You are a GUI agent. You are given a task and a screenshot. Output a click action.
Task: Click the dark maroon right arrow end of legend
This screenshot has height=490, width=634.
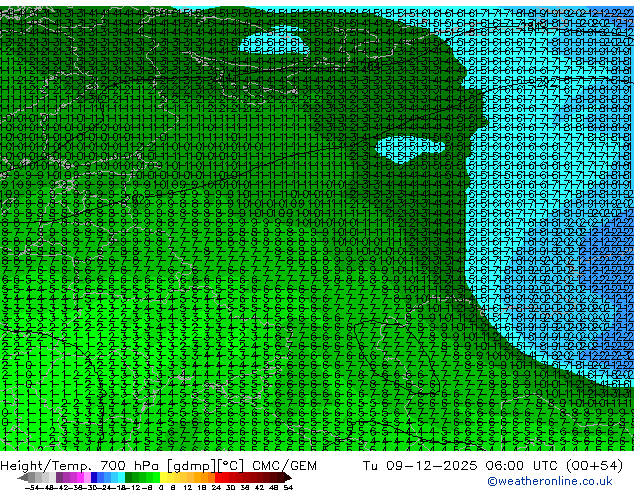[287, 477]
